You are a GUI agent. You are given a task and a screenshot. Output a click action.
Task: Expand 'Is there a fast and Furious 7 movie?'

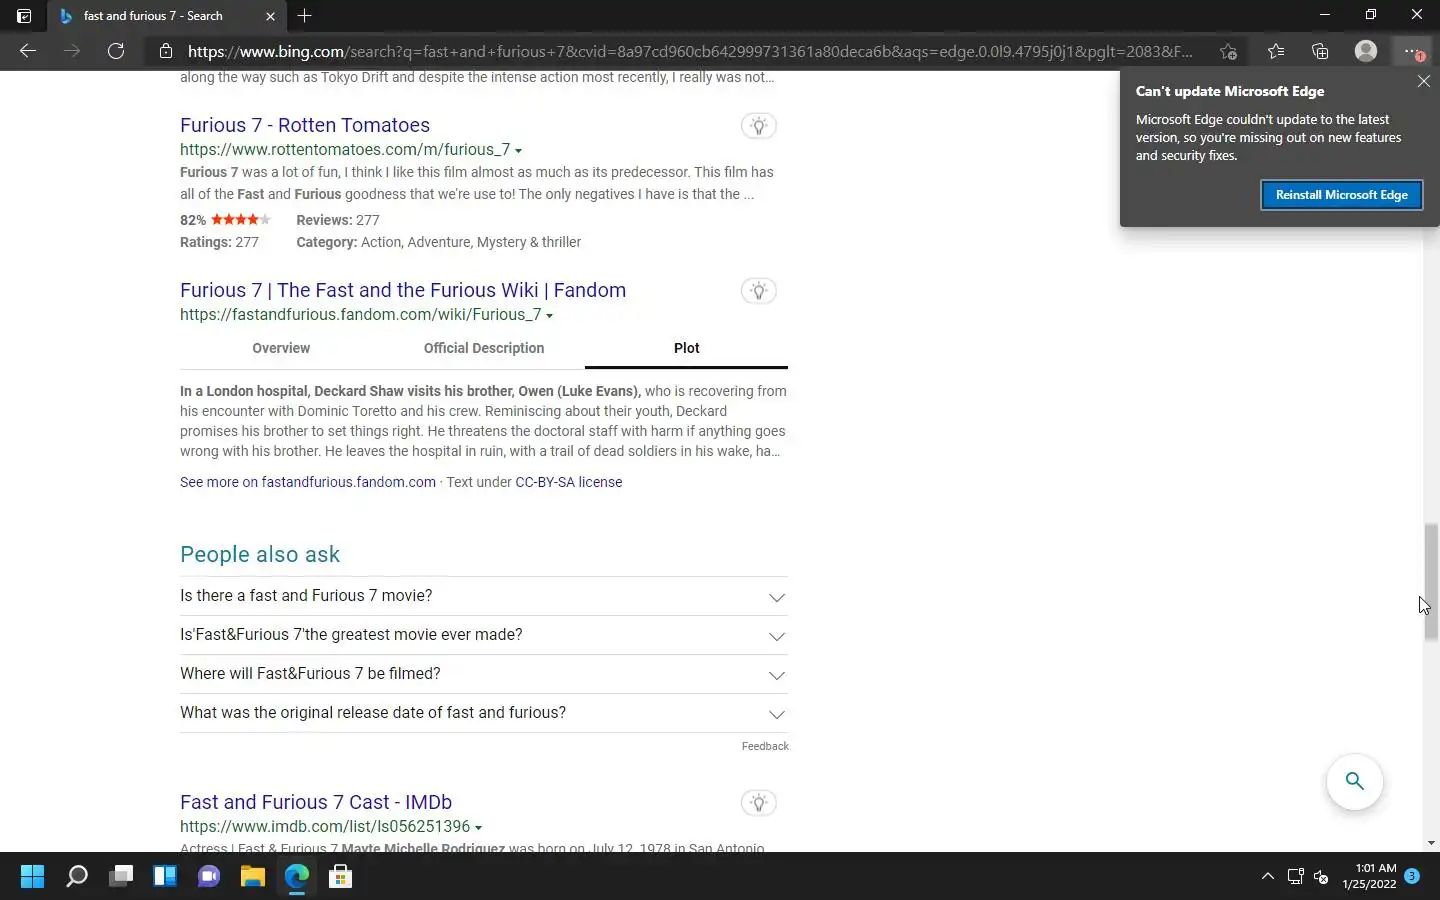point(484,596)
